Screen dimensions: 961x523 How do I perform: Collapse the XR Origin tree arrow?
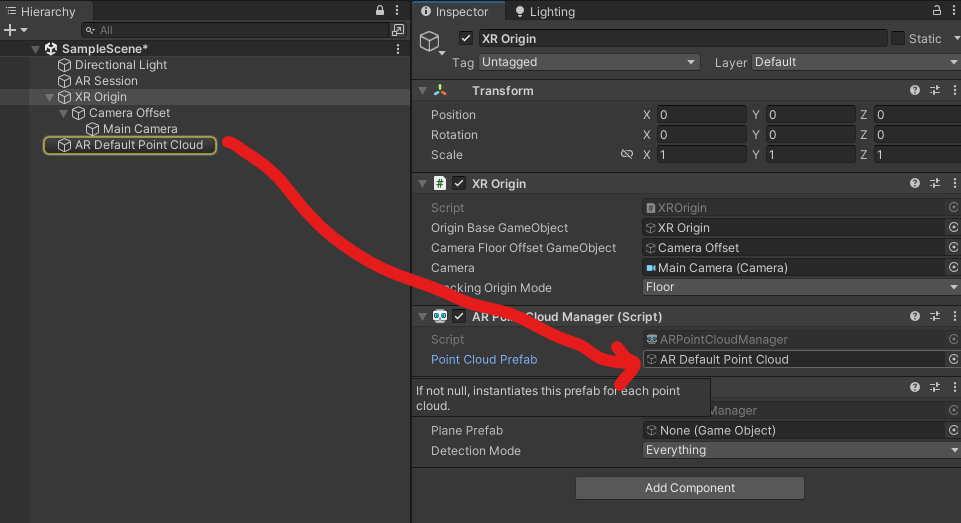click(x=50, y=97)
